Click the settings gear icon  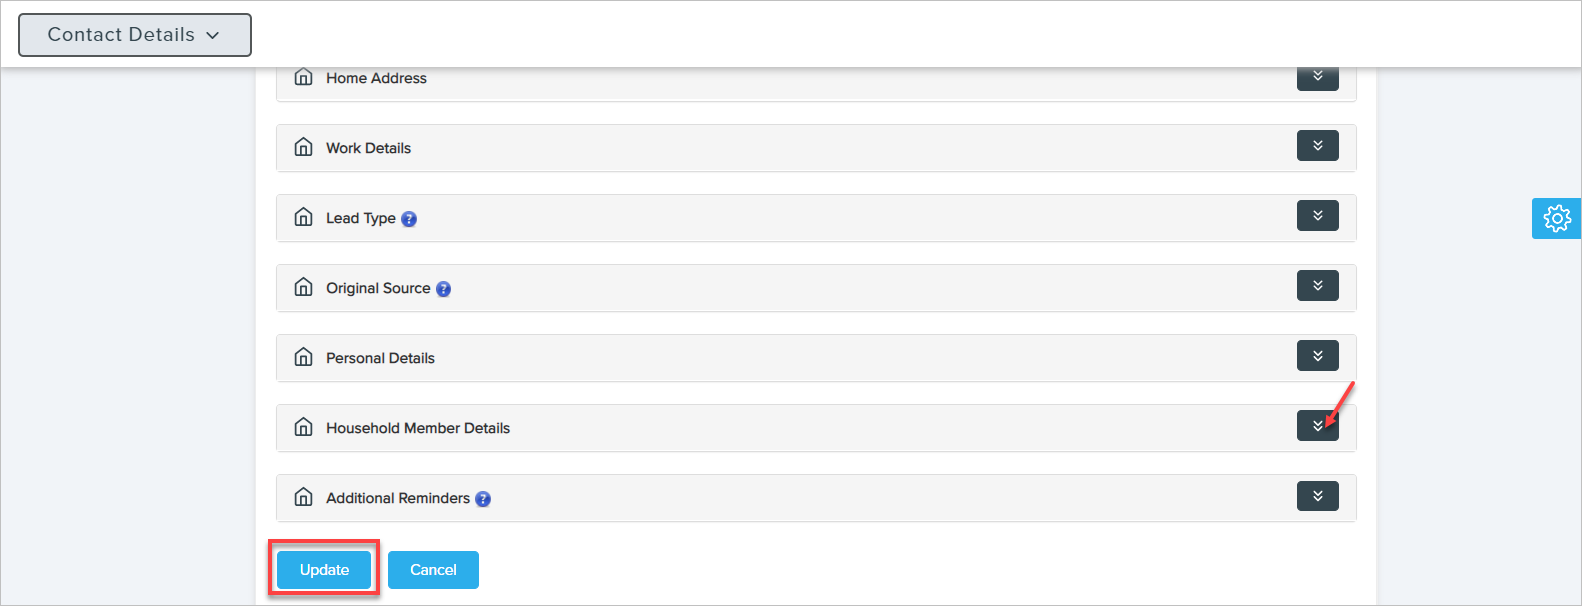tap(1556, 218)
